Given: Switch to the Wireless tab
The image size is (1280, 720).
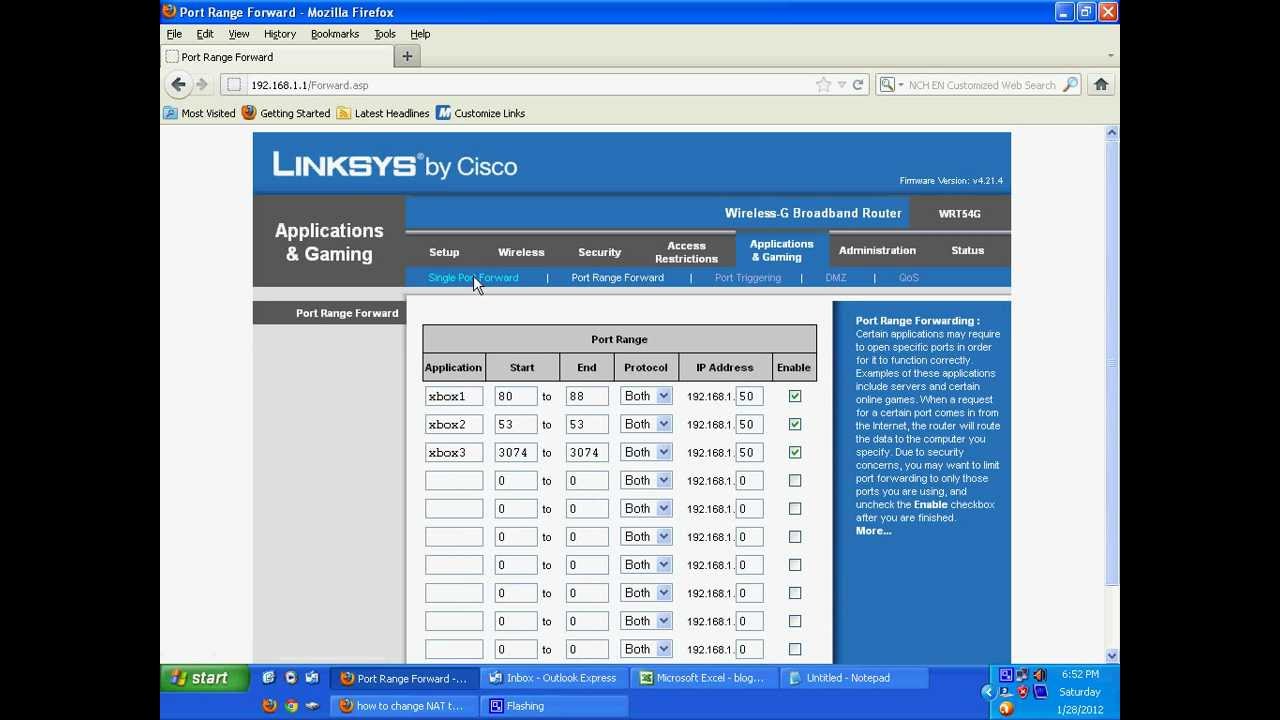Looking at the screenshot, I should pyautogui.click(x=521, y=252).
